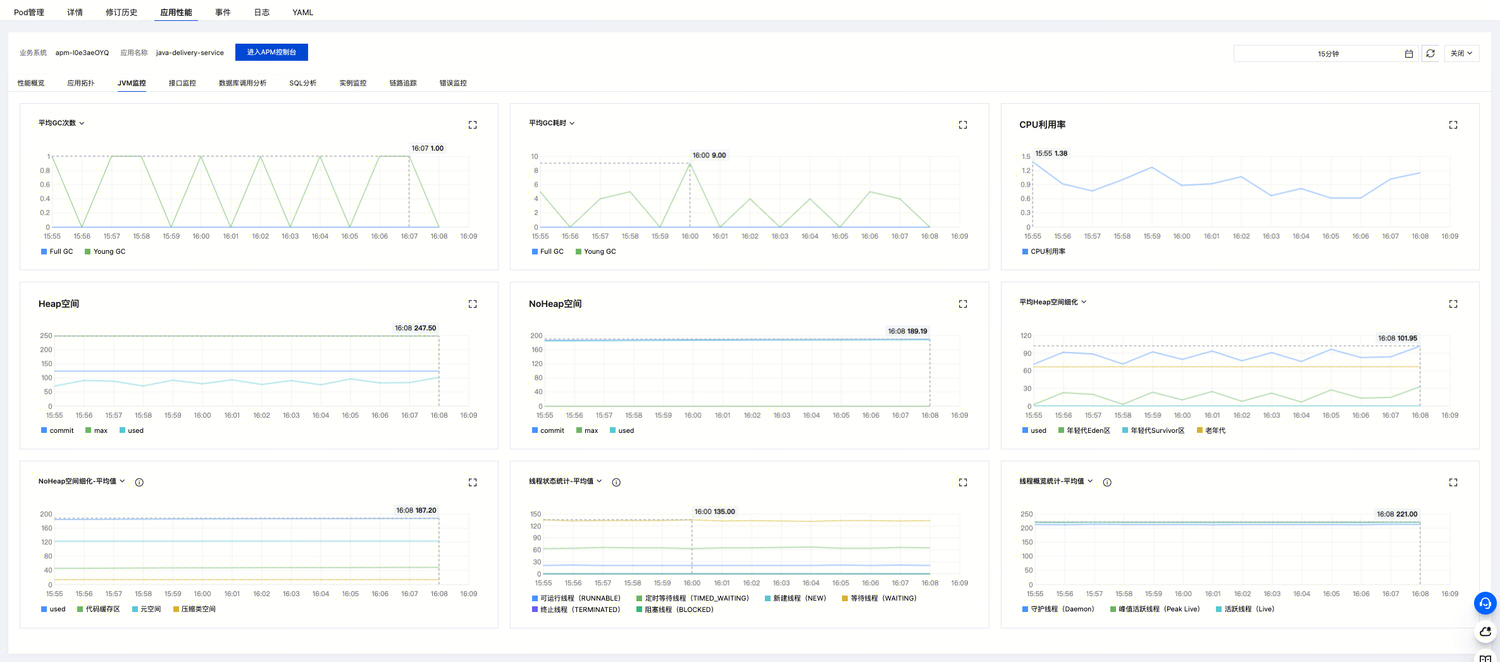Click the floating cloud notification icon
The image size is (1500, 662).
1485,632
